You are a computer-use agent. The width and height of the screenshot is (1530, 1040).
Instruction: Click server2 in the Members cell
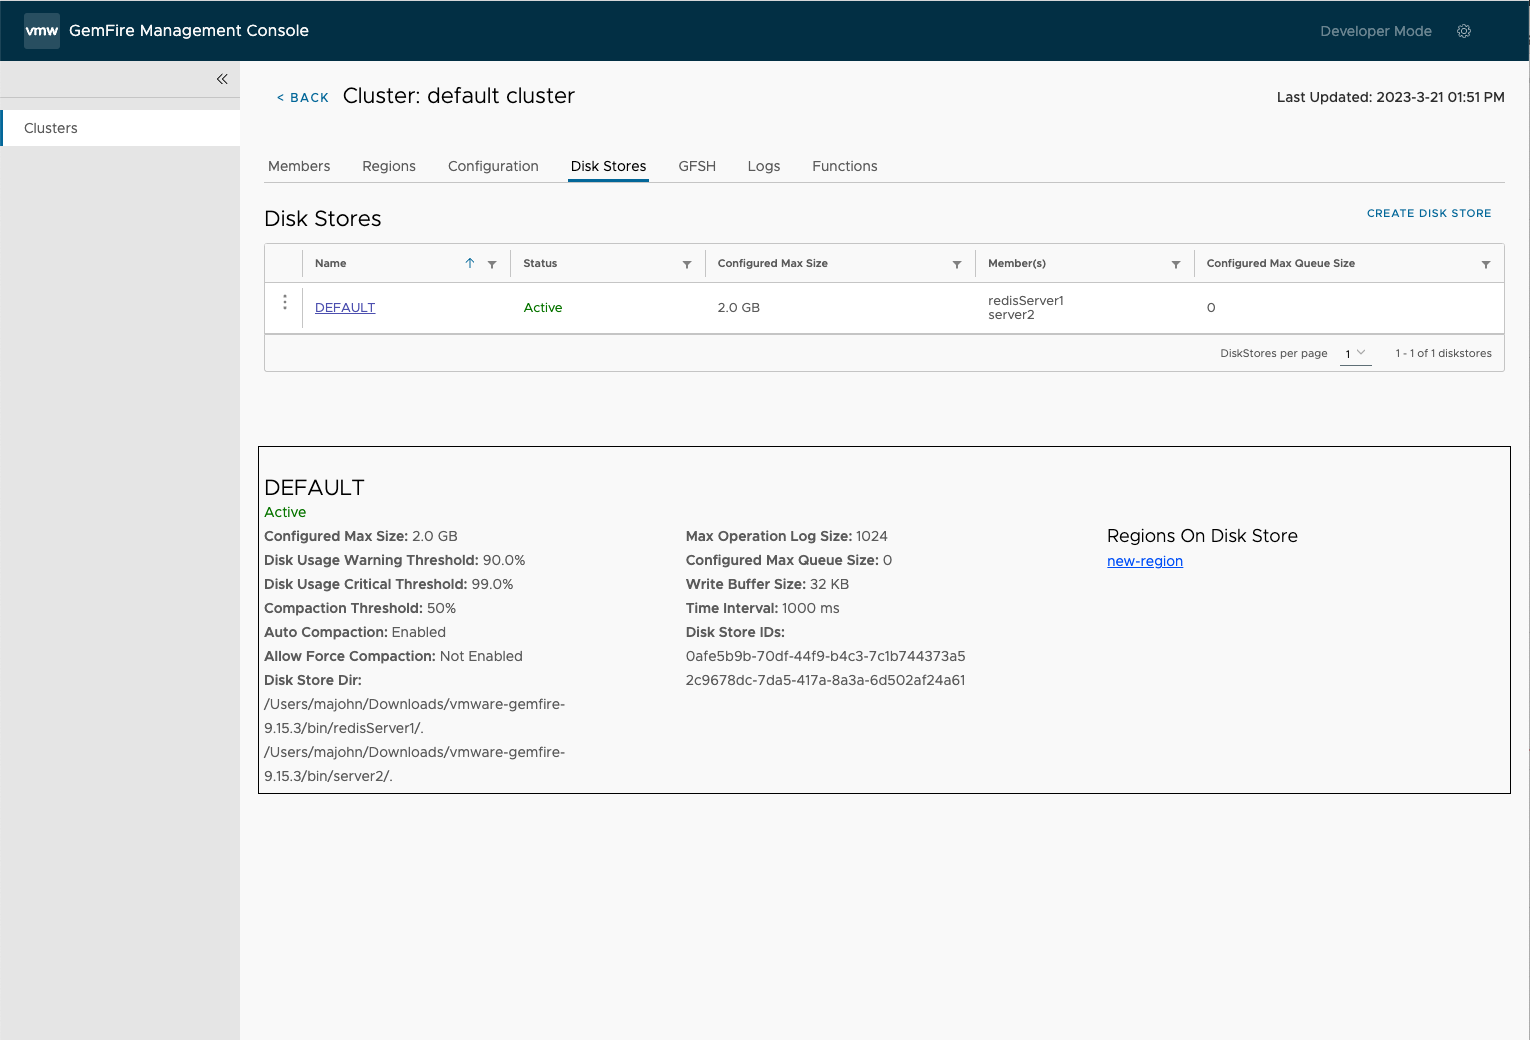pyautogui.click(x=1011, y=314)
